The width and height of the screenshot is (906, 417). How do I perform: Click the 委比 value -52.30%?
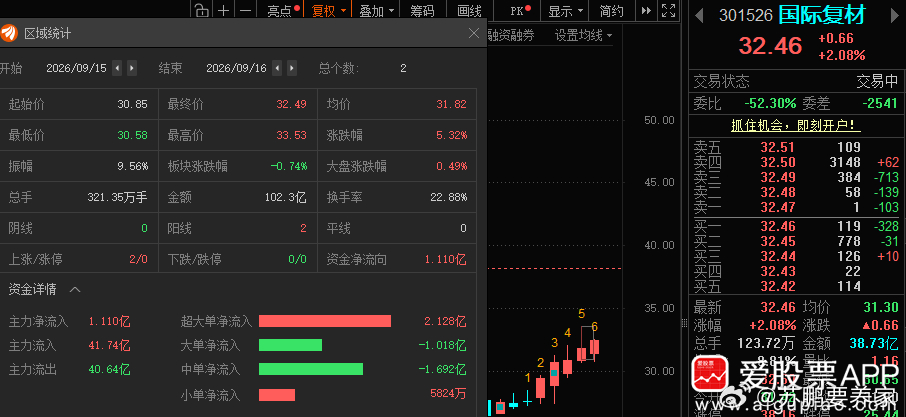(770, 104)
